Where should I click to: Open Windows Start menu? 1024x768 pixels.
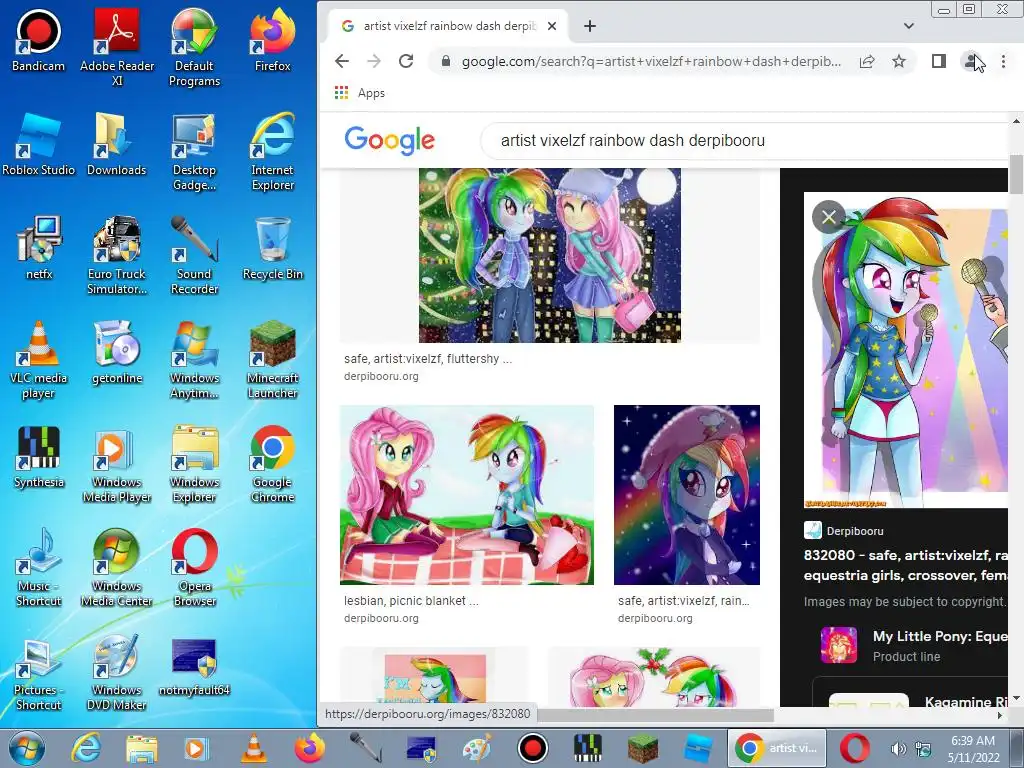[x=27, y=748]
